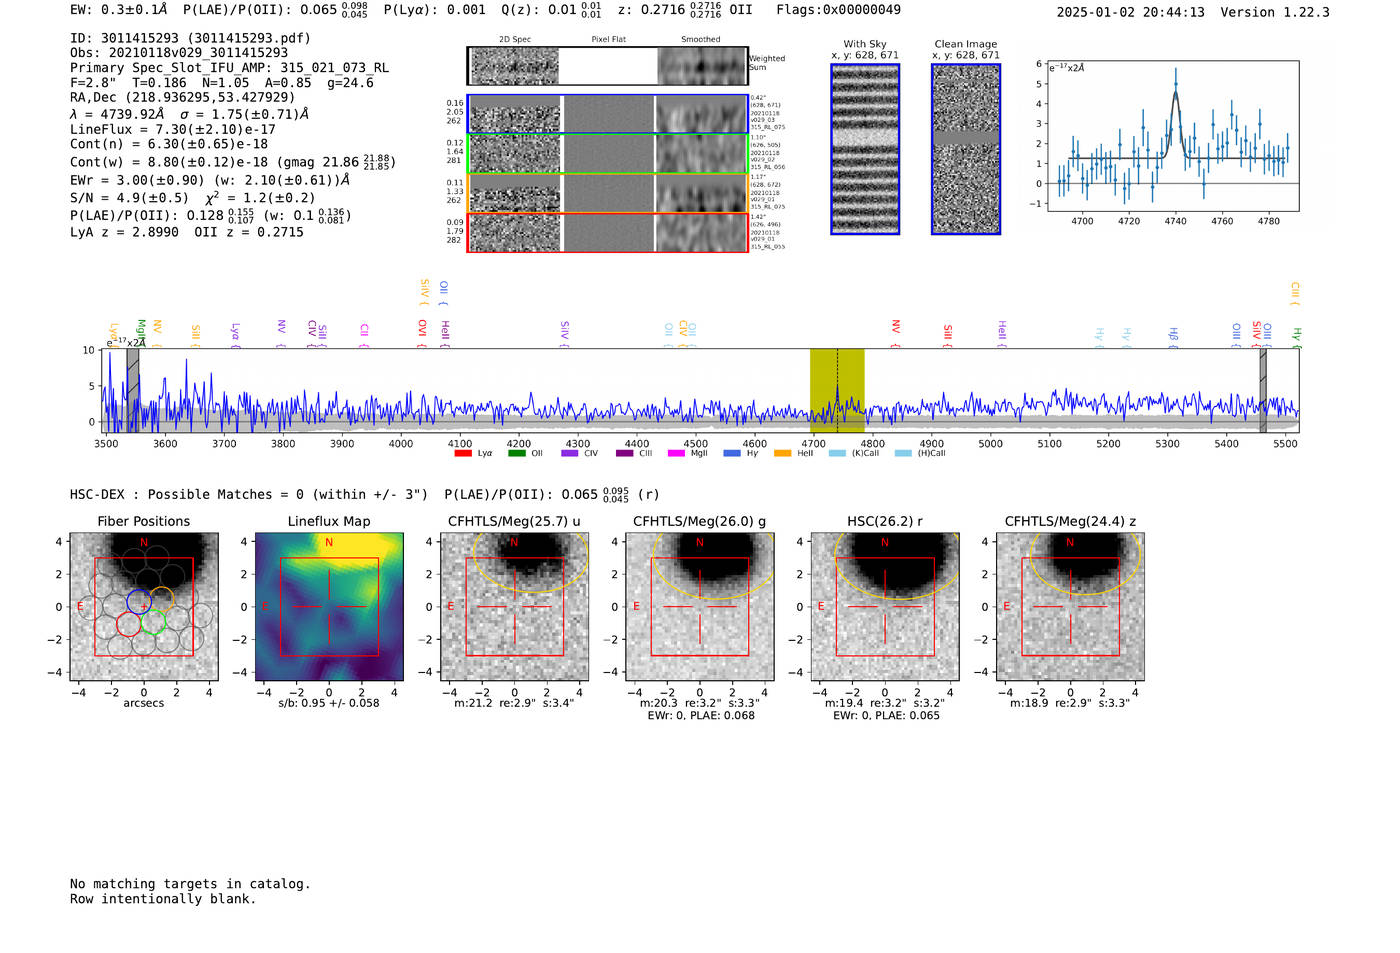The height and width of the screenshot is (953, 1400).
Task: Click the "ID: 3011415293 (3011415293.pdf)" line
Action: tap(190, 38)
